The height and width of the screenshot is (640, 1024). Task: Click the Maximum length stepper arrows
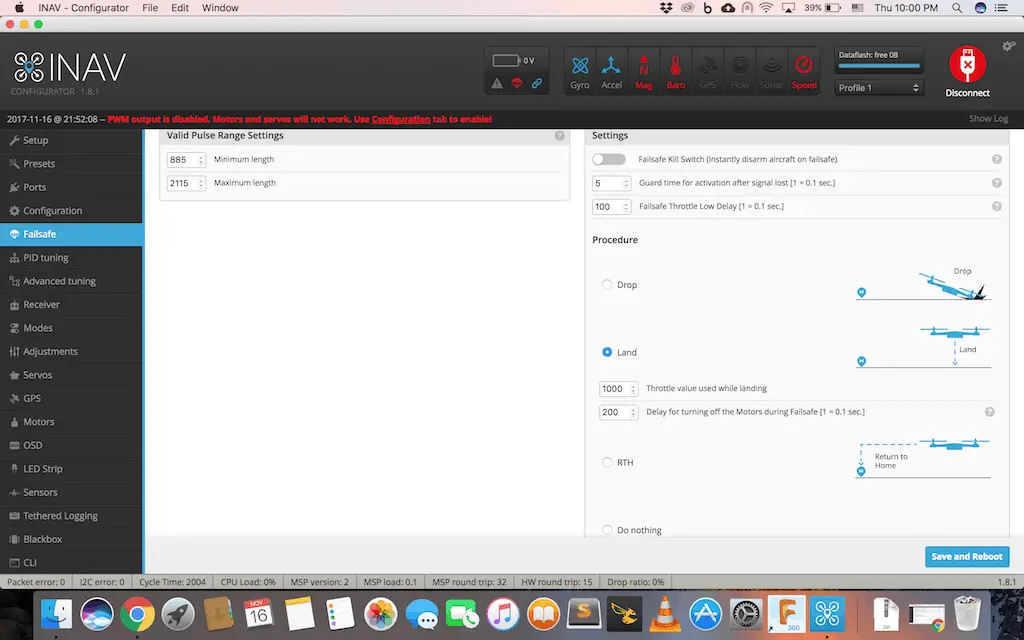[x=200, y=184]
